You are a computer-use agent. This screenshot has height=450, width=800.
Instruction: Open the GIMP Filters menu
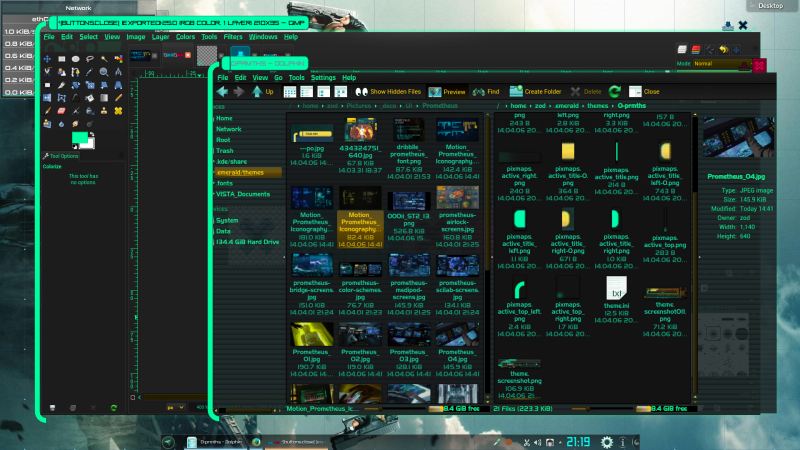[233, 37]
